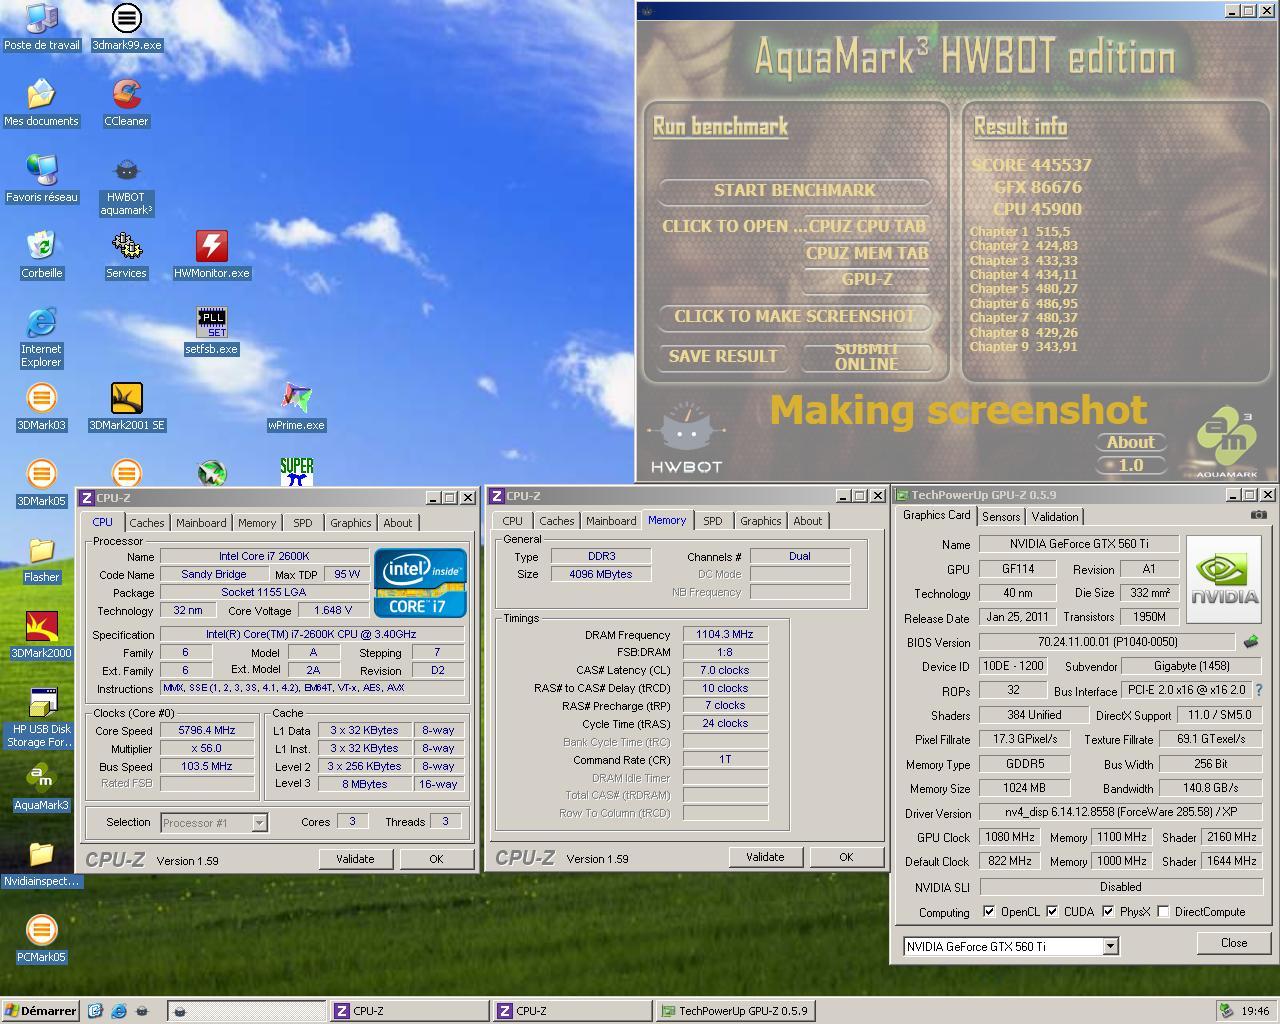Launch HWMonitor.exe from the desktop
Viewport: 1280px width, 1024px height.
point(211,255)
